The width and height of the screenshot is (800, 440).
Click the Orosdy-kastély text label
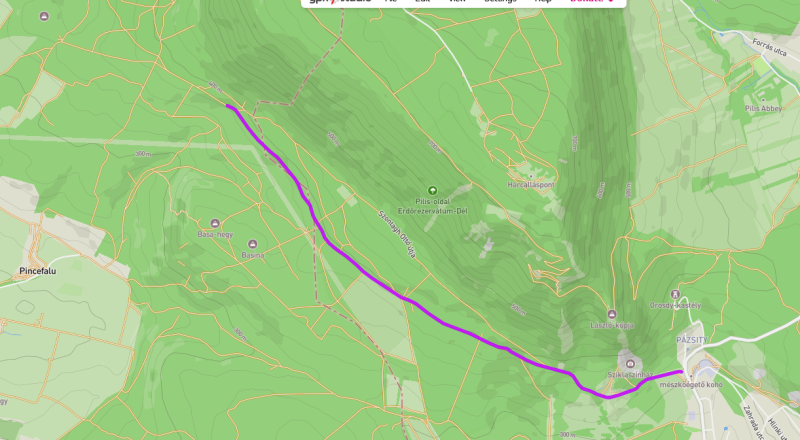tap(675, 305)
